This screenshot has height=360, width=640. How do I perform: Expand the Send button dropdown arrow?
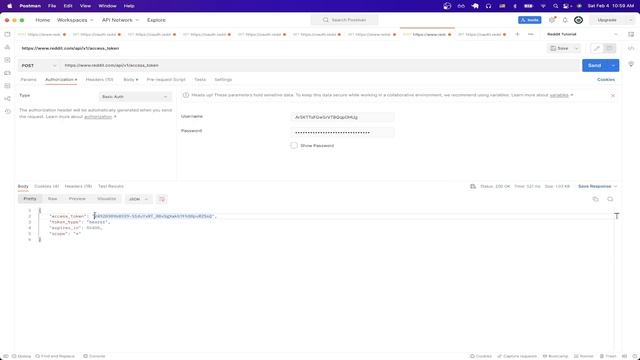point(613,65)
